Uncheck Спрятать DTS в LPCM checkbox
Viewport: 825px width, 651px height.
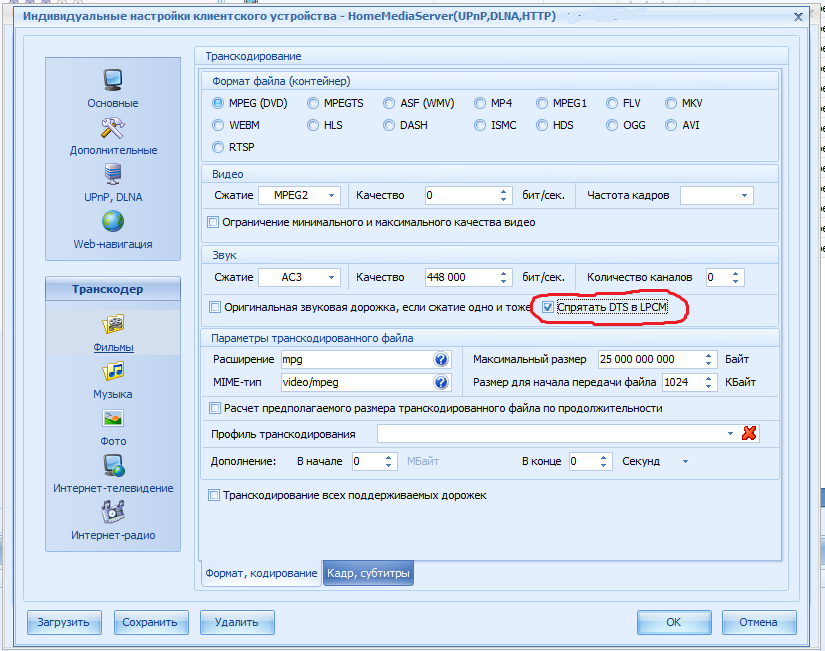click(547, 308)
